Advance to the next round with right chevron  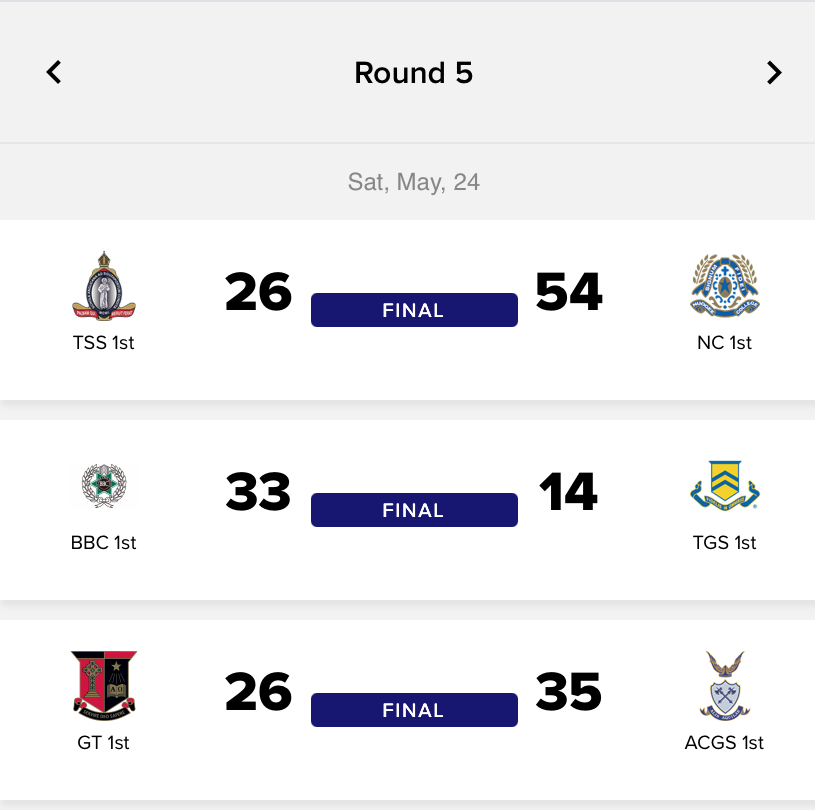pyautogui.click(x=774, y=72)
